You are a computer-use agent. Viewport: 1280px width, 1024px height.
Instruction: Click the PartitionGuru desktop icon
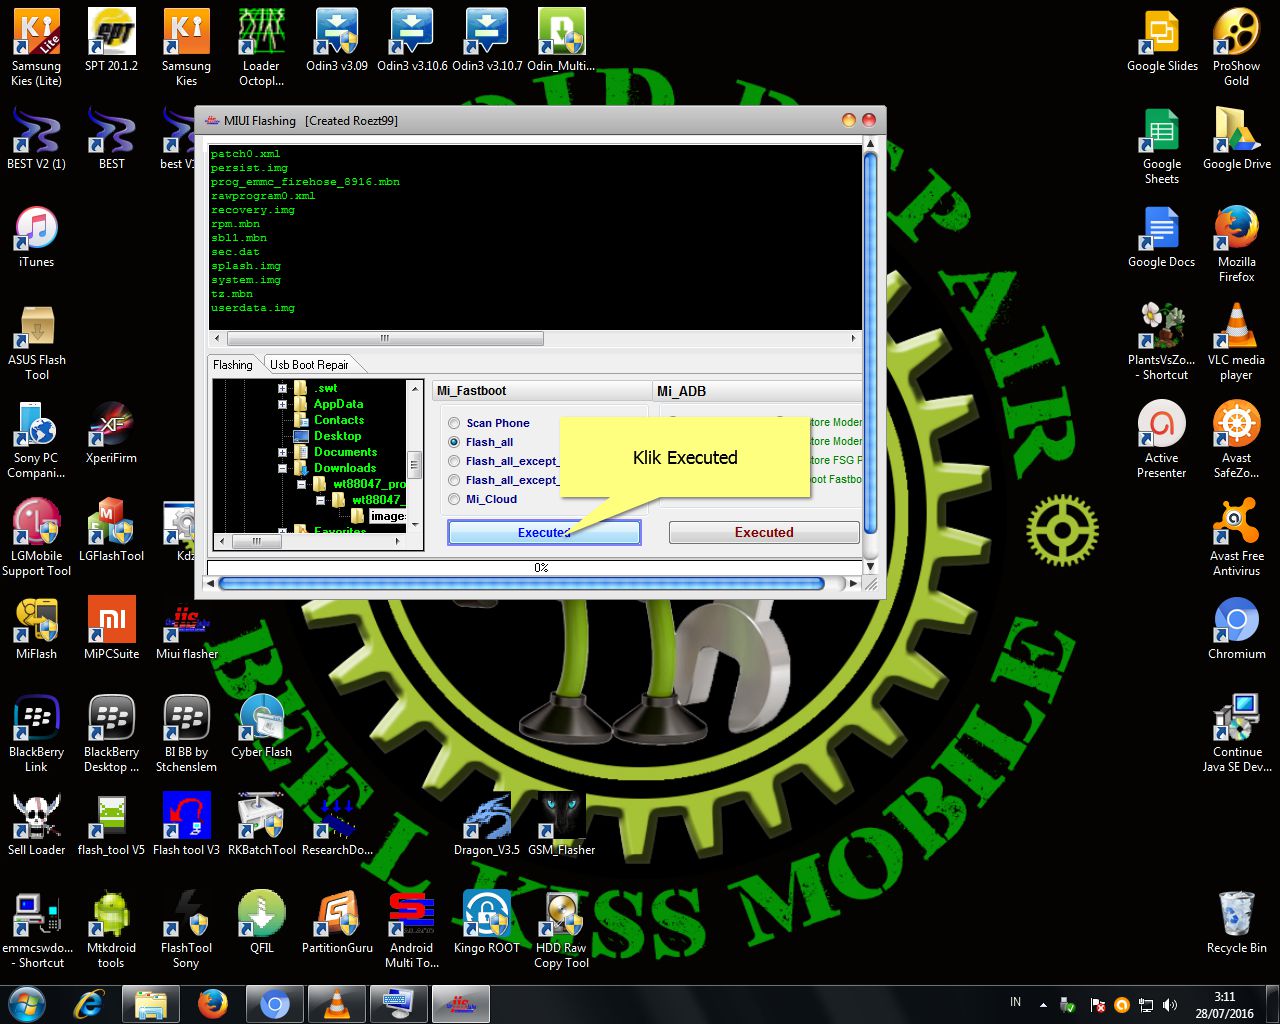click(x=337, y=923)
